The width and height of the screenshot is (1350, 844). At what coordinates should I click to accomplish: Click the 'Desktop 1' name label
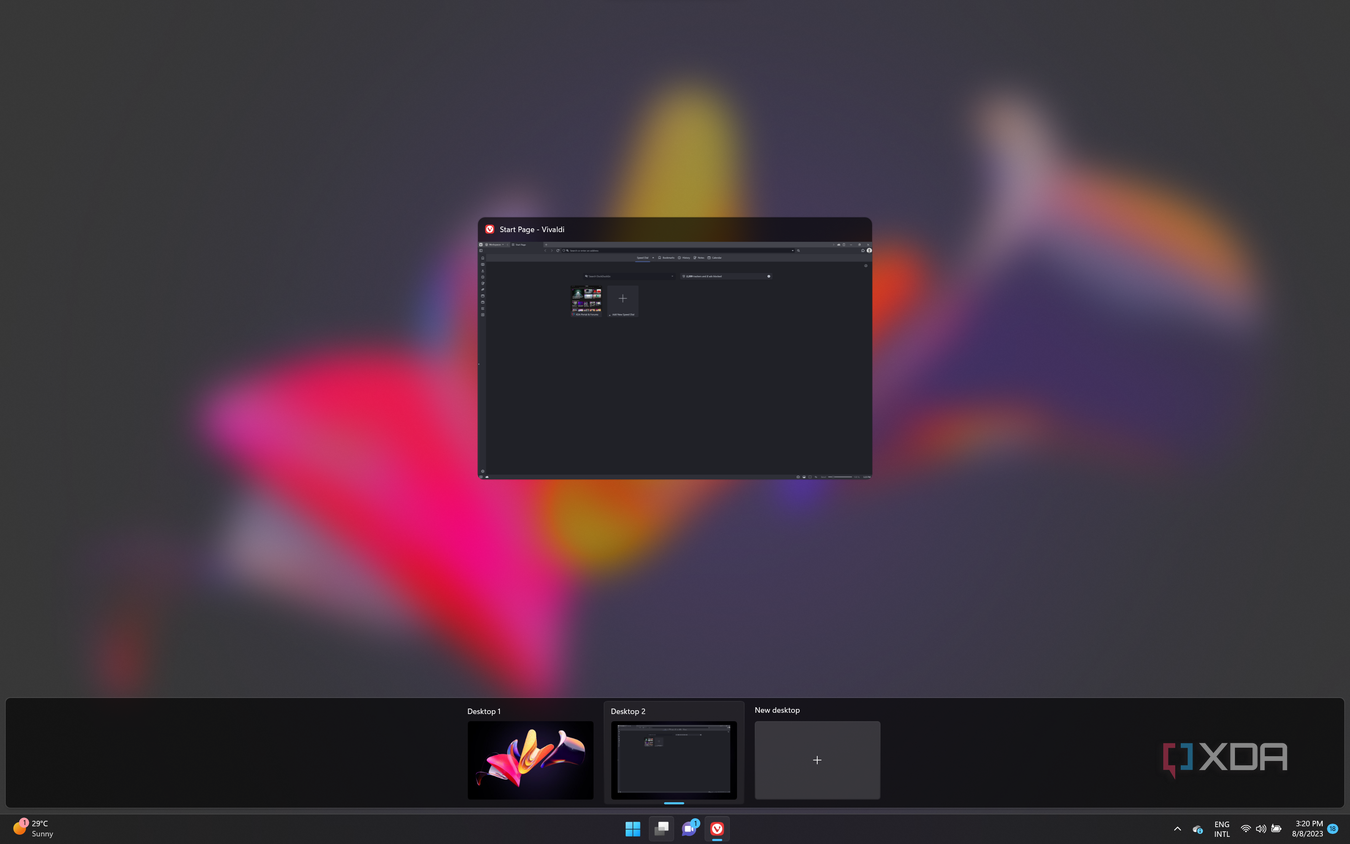[x=484, y=711]
